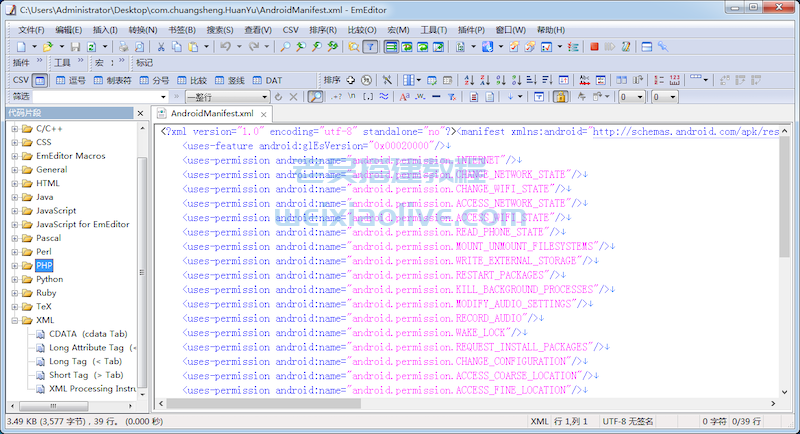
Task: Click the 比较 button in CSV toolbar
Action: coord(192,80)
